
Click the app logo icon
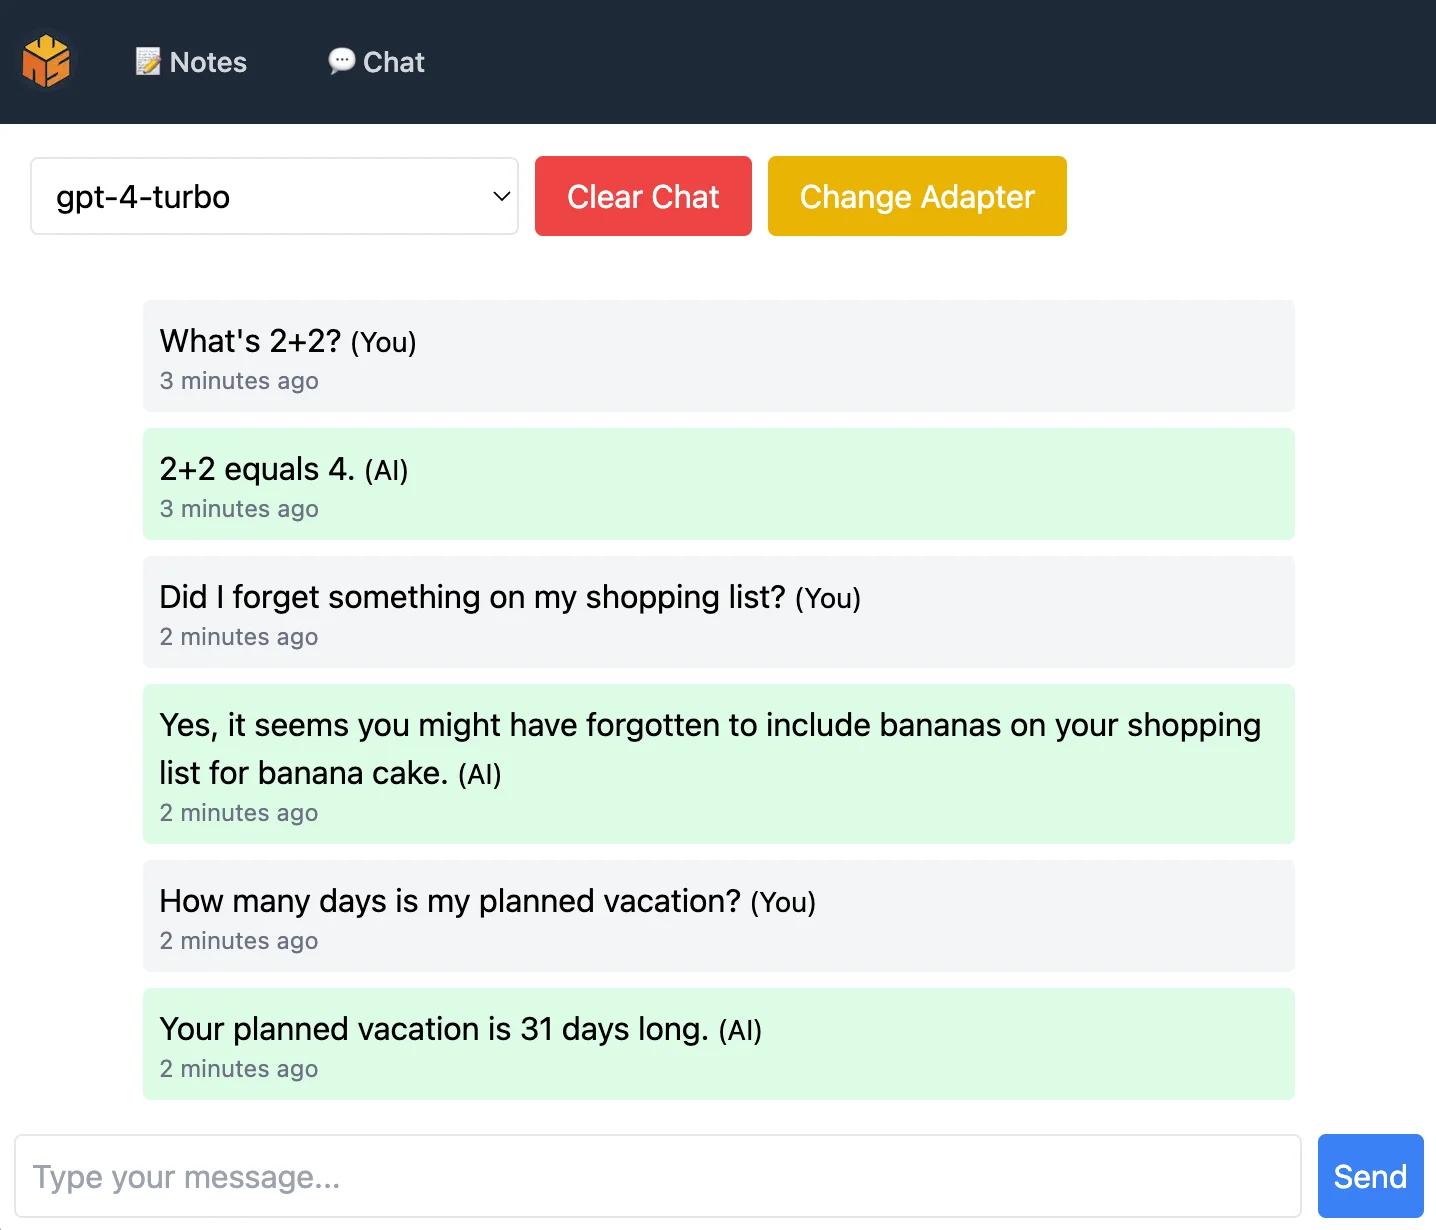pyautogui.click(x=47, y=61)
